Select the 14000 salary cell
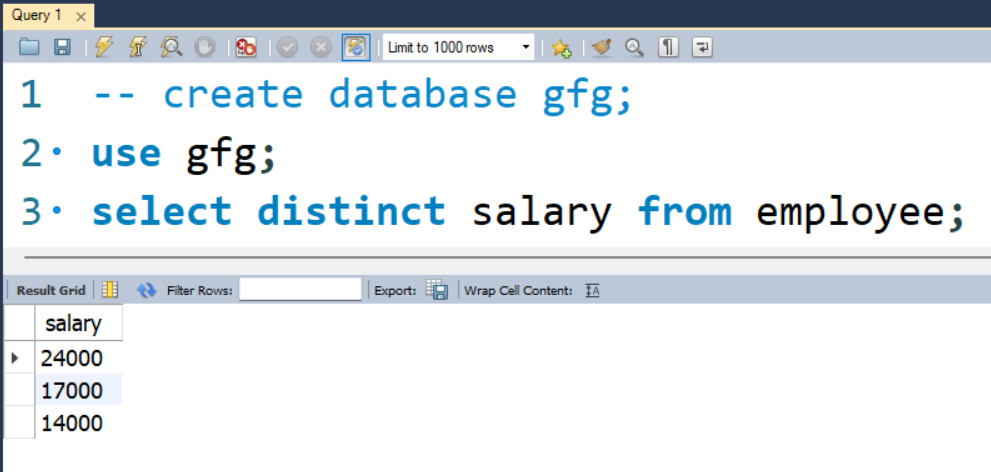The image size is (991, 472). click(78, 422)
